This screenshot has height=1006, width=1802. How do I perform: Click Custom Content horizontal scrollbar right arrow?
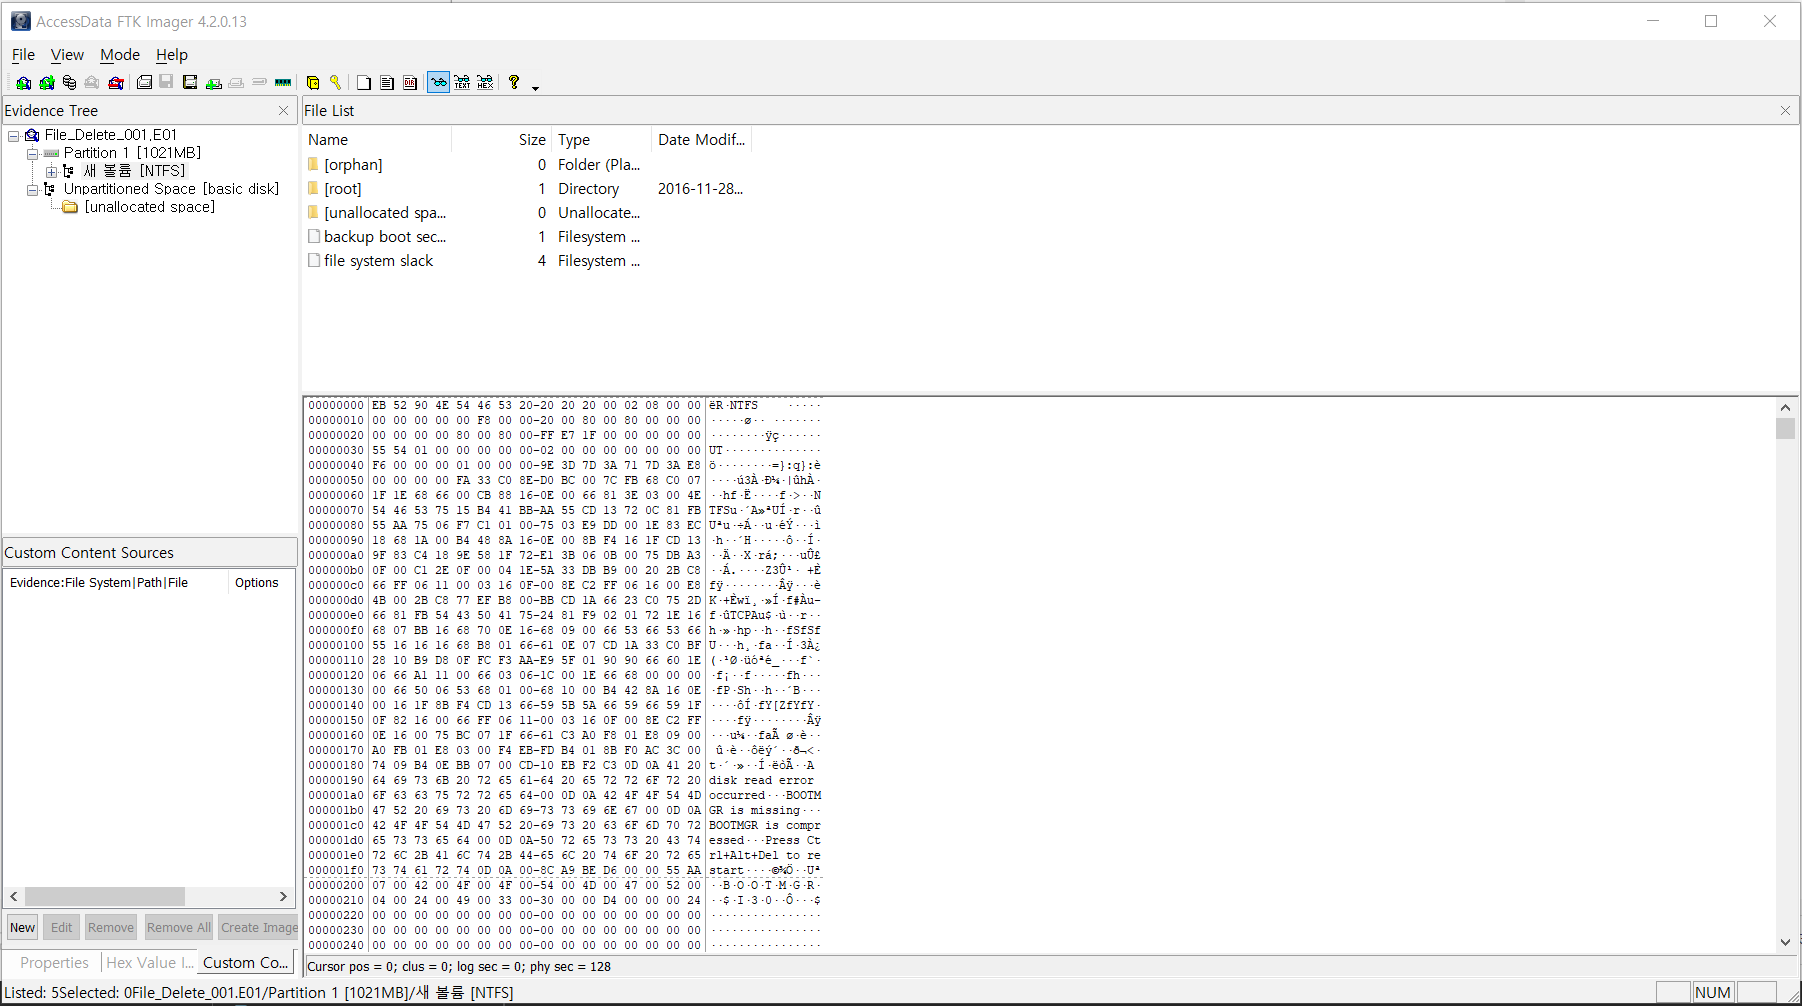[283, 897]
